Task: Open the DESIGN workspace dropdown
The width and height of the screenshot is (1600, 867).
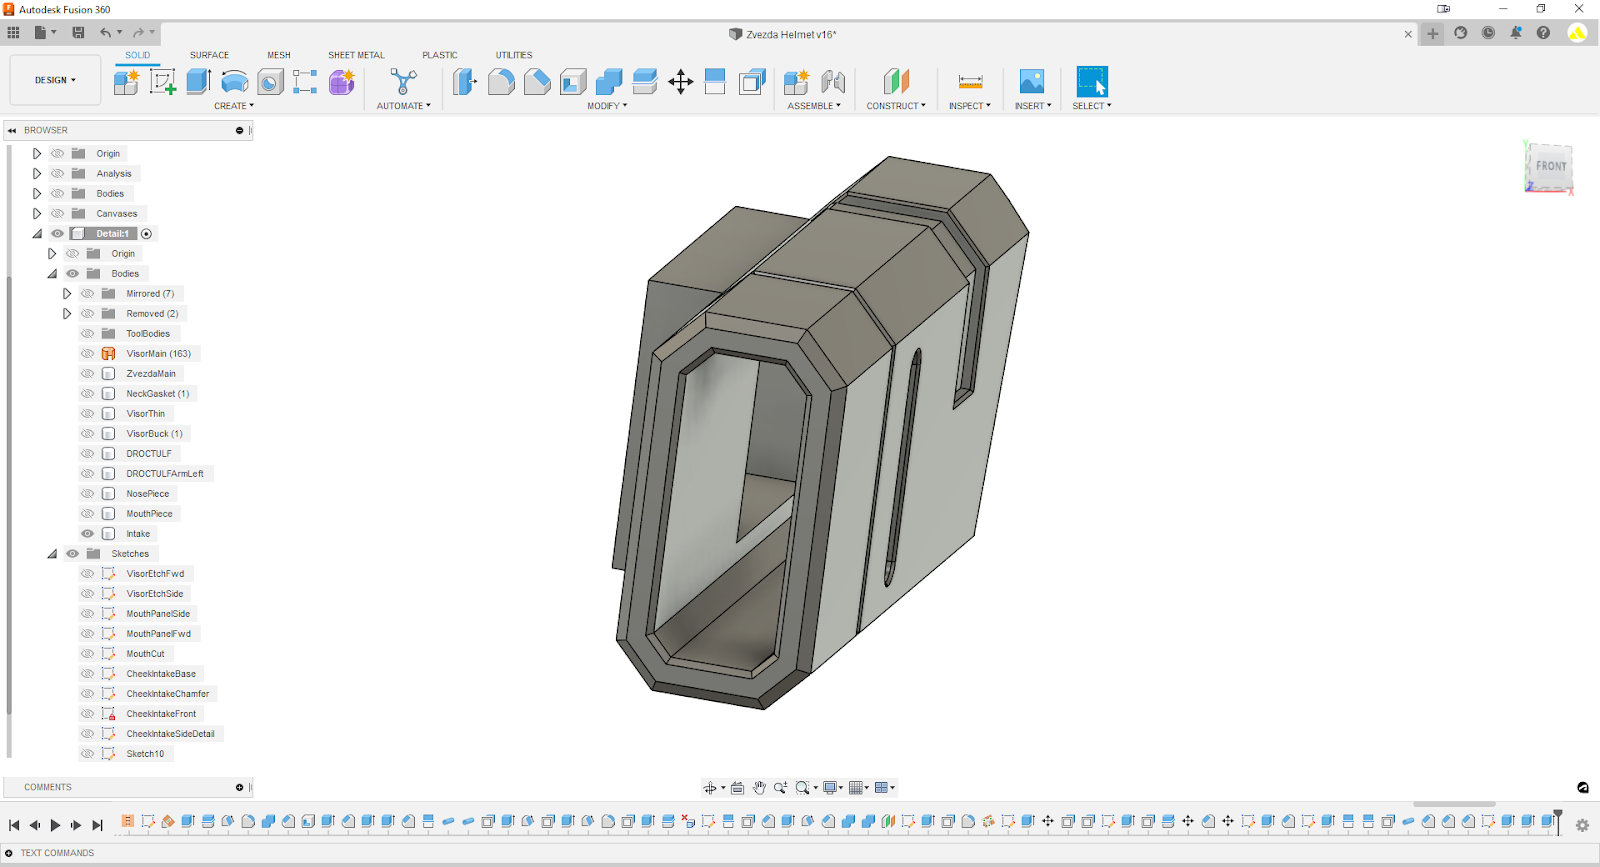Action: point(55,80)
